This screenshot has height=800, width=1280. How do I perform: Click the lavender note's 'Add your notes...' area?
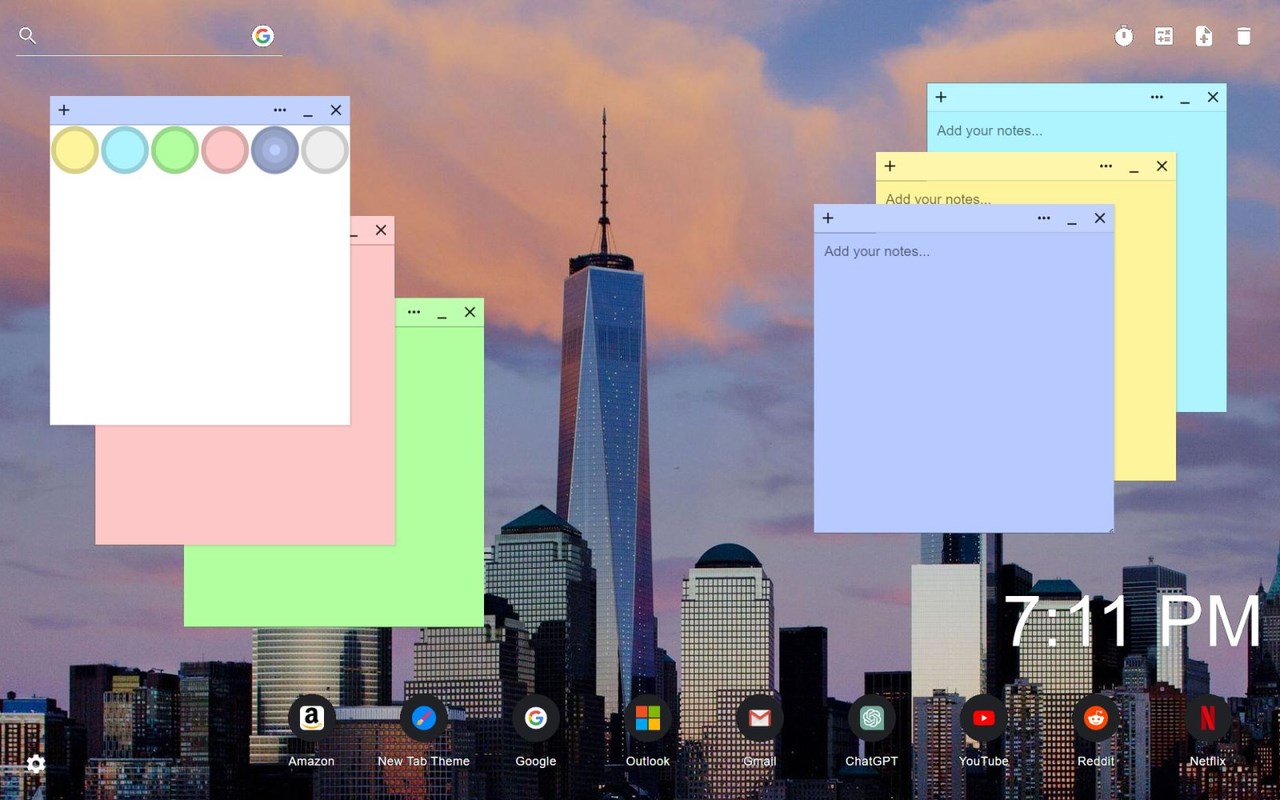[964, 382]
